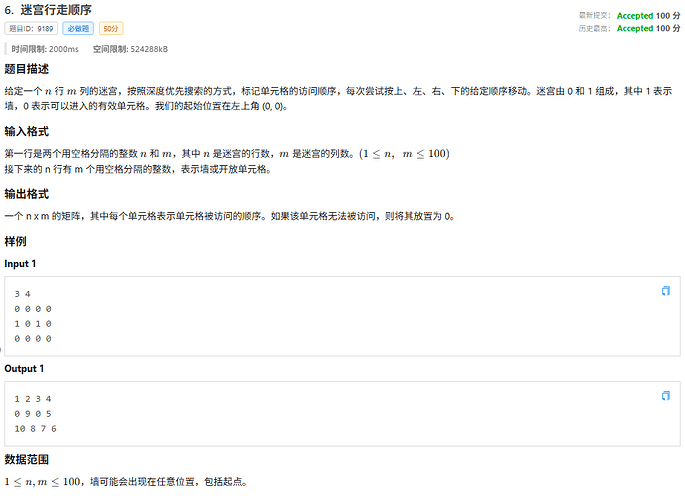Click the 最新提交 label
The height and width of the screenshot is (500, 685).
pyautogui.click(x=595, y=16)
